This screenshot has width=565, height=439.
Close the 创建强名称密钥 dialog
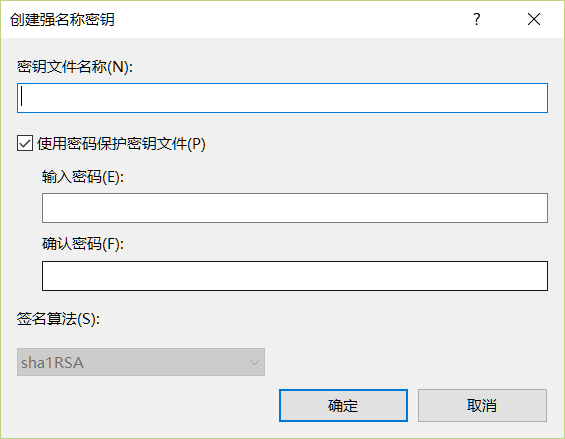pyautogui.click(x=534, y=19)
